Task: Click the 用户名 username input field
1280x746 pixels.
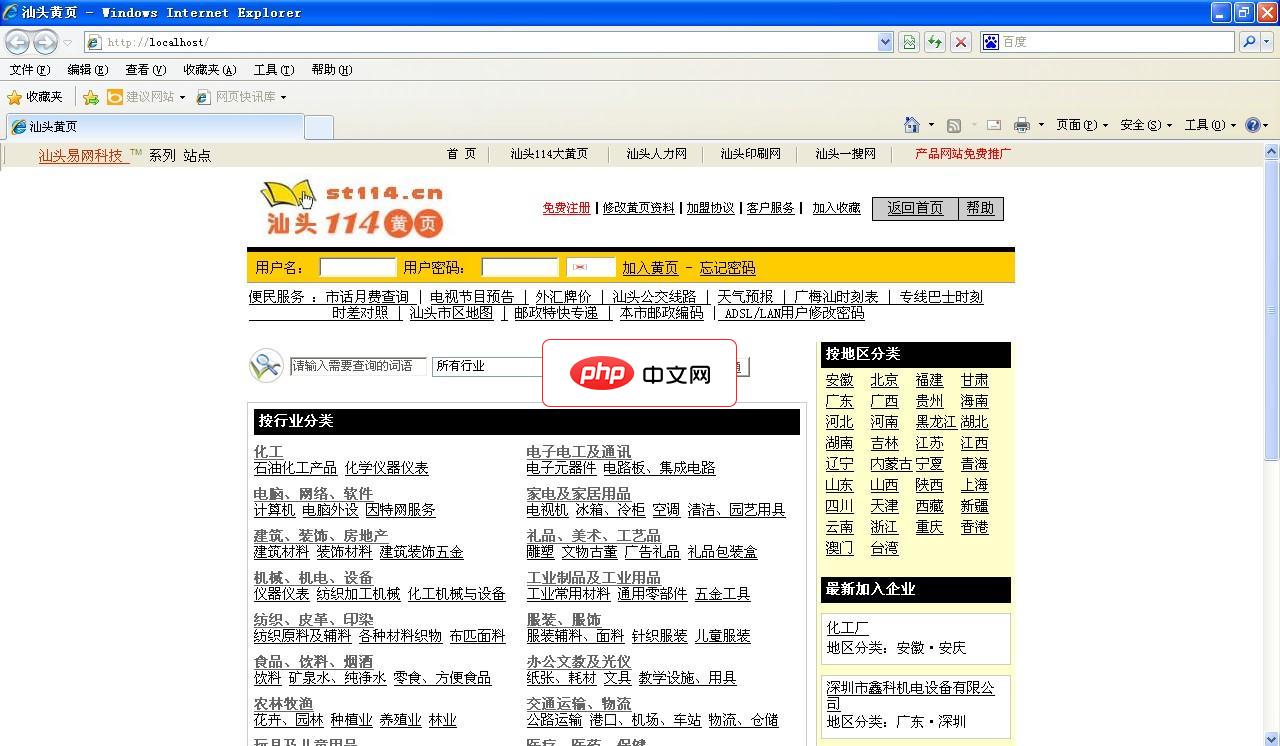Action: (x=357, y=267)
